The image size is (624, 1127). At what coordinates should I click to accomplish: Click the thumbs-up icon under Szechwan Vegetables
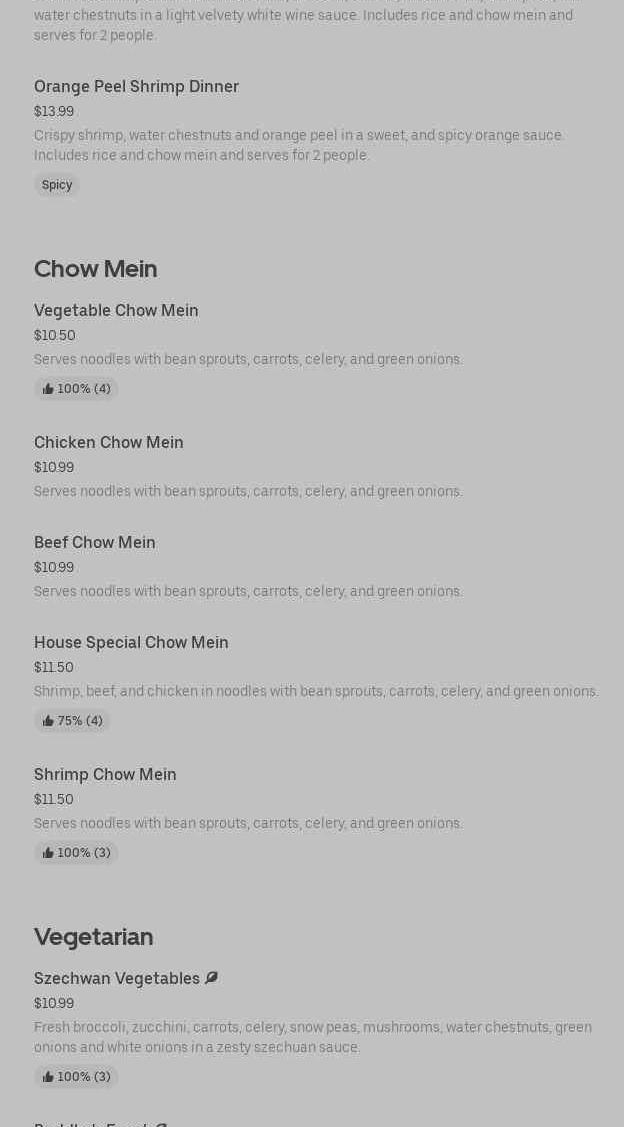pos(48,1077)
